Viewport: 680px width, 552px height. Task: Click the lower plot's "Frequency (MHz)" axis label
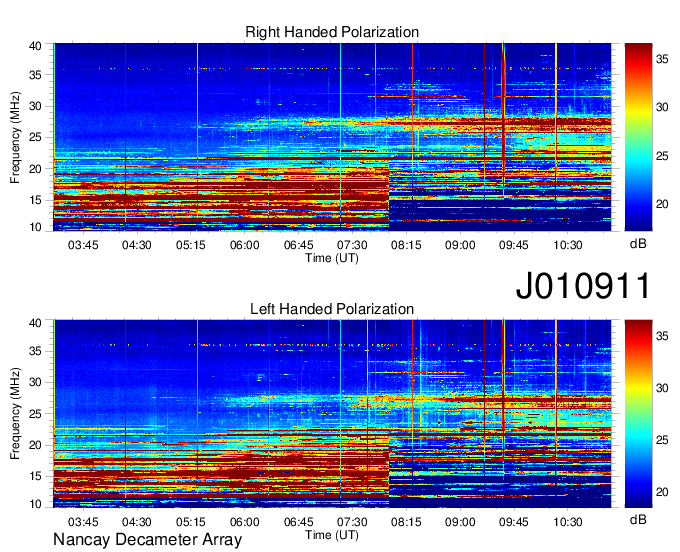(15, 414)
